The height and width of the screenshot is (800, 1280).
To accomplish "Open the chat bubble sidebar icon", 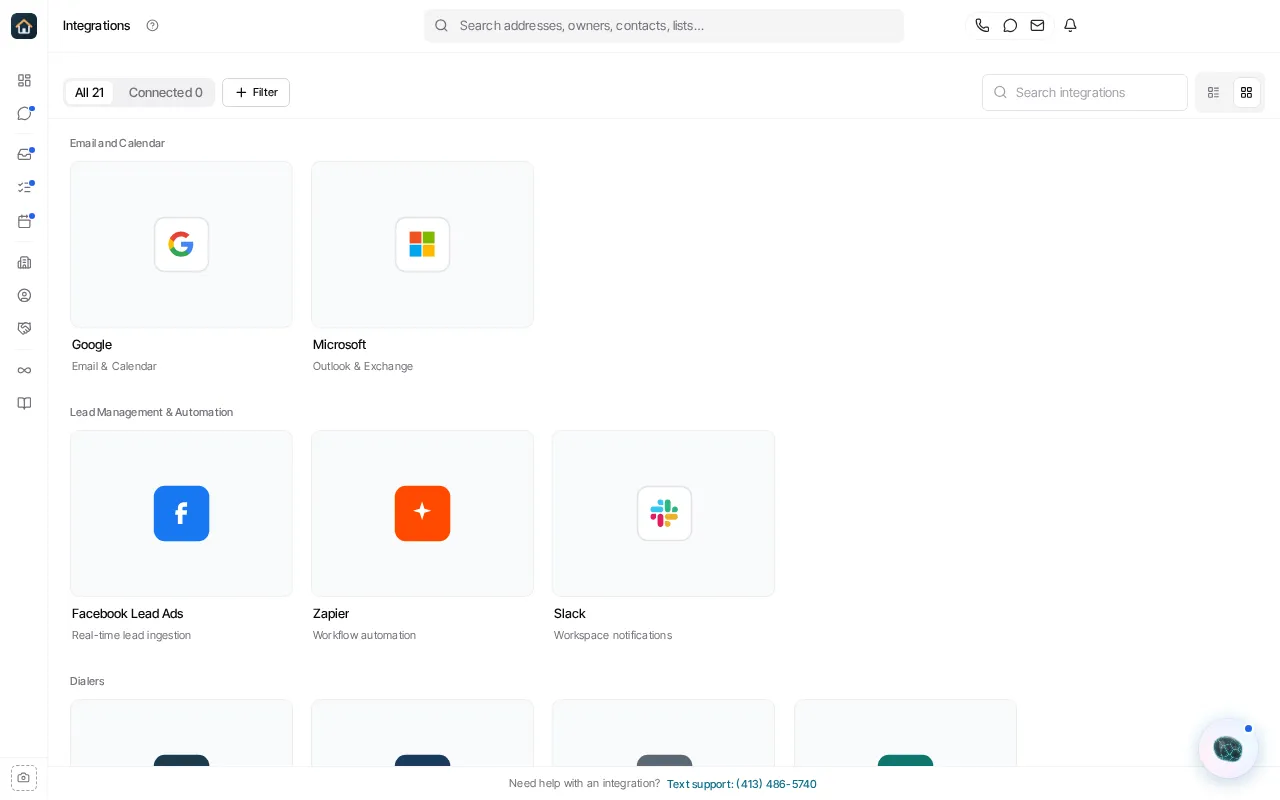I will coord(24,113).
